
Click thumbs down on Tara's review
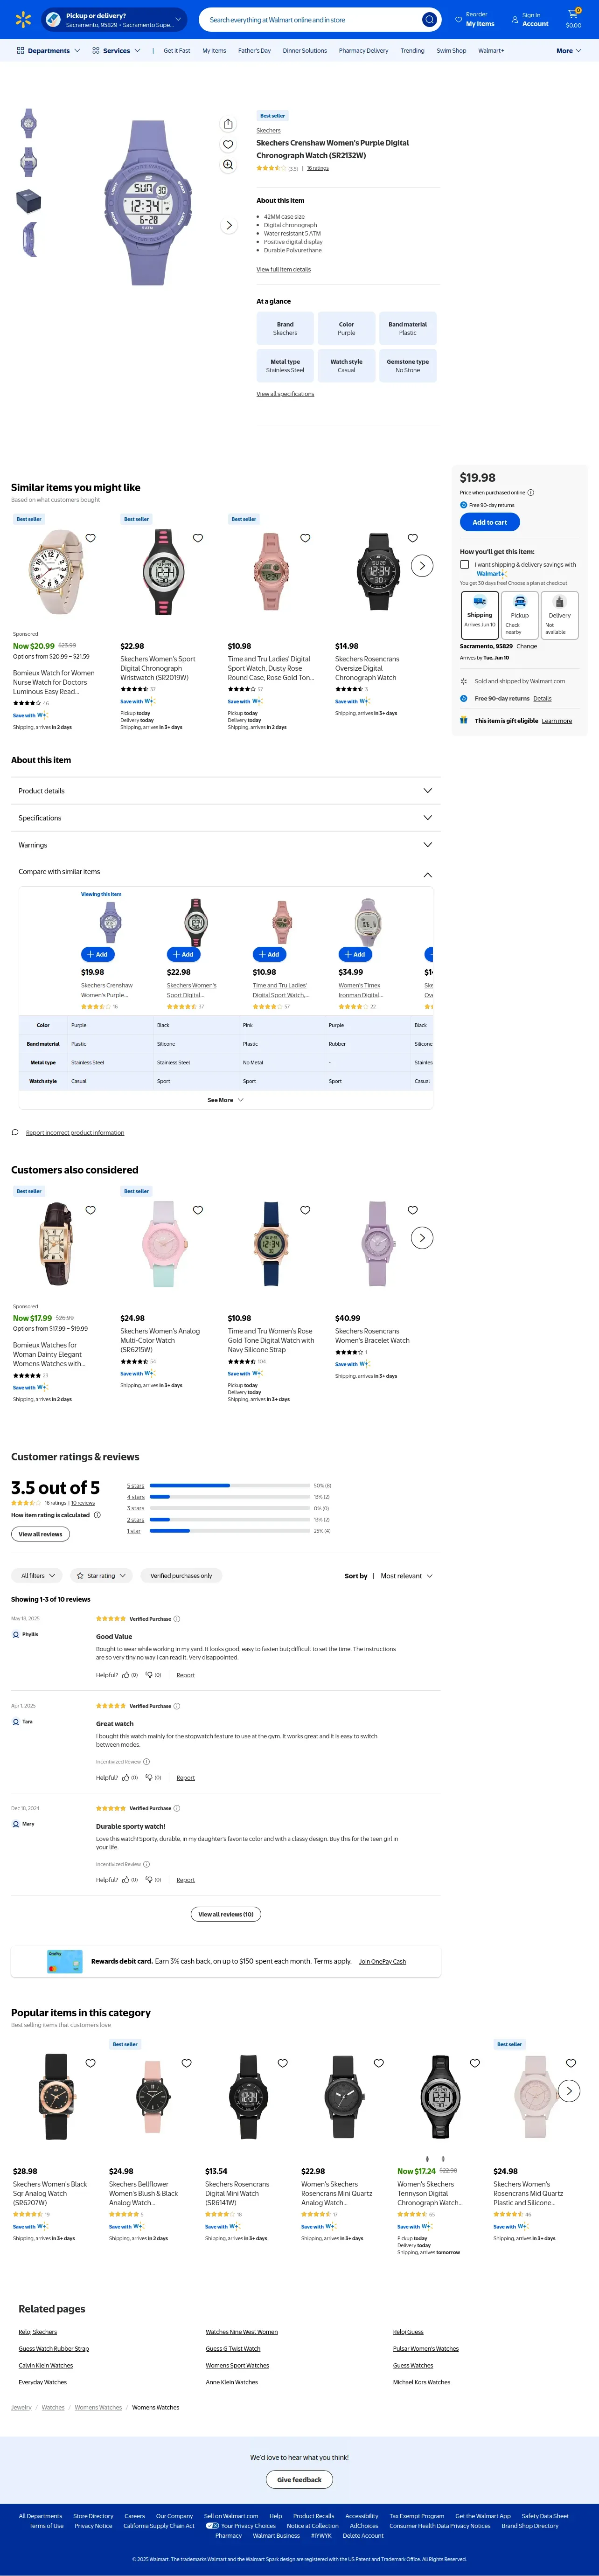click(149, 1778)
